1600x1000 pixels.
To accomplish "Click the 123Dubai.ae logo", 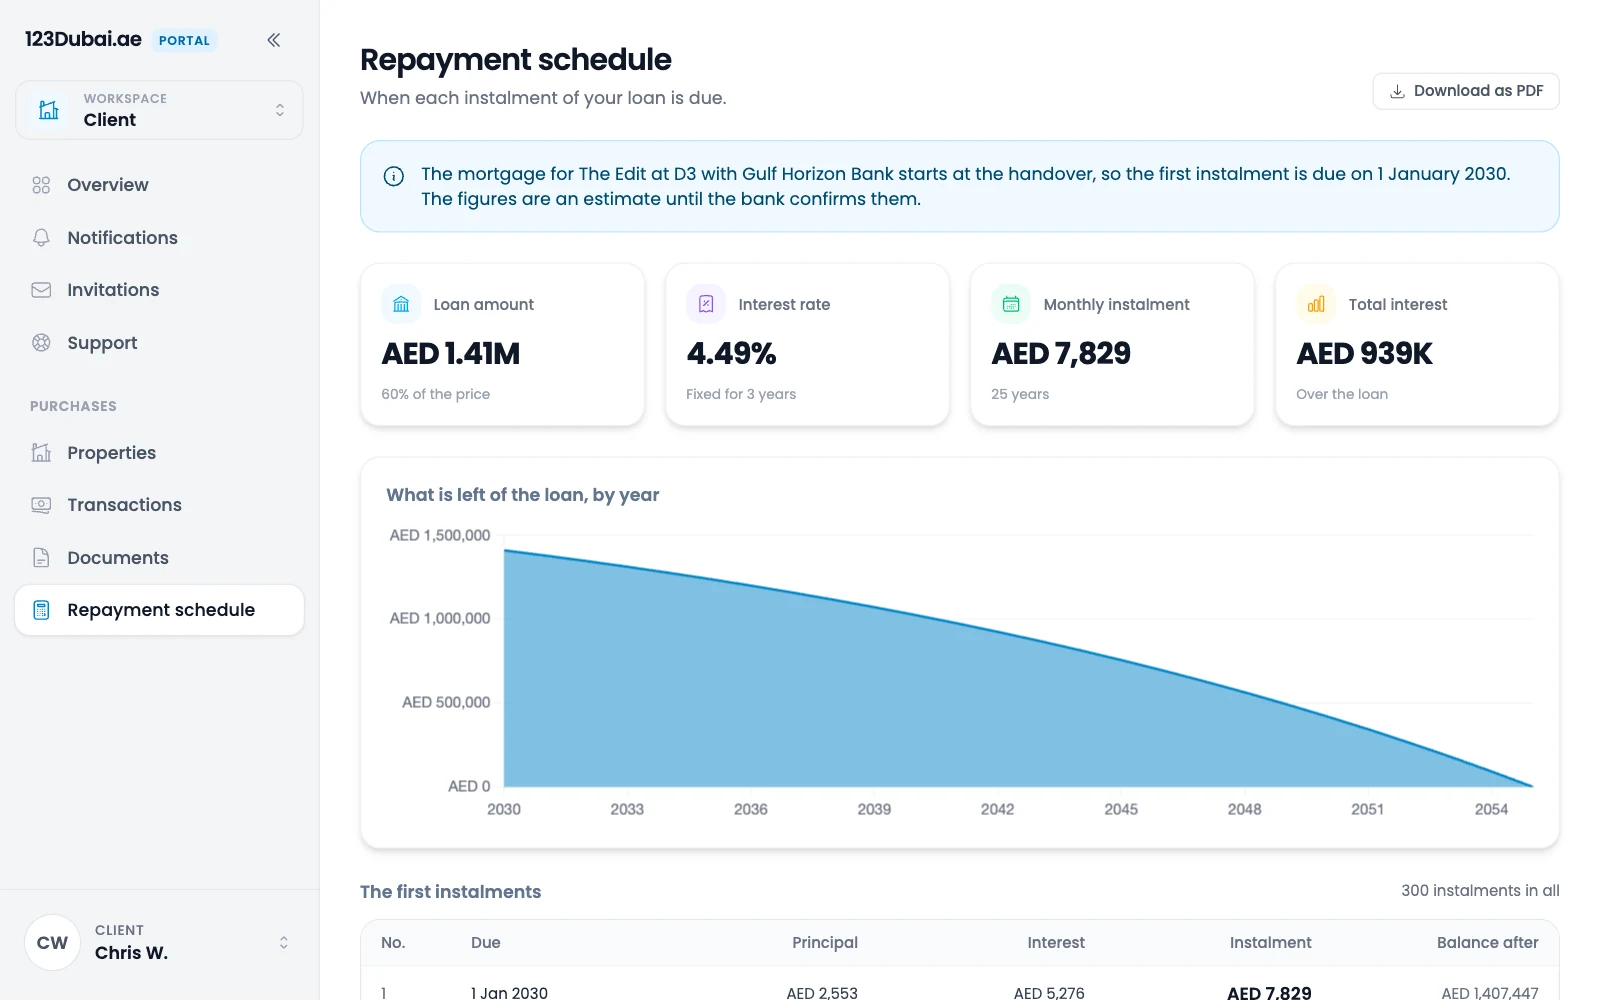I will click(83, 39).
